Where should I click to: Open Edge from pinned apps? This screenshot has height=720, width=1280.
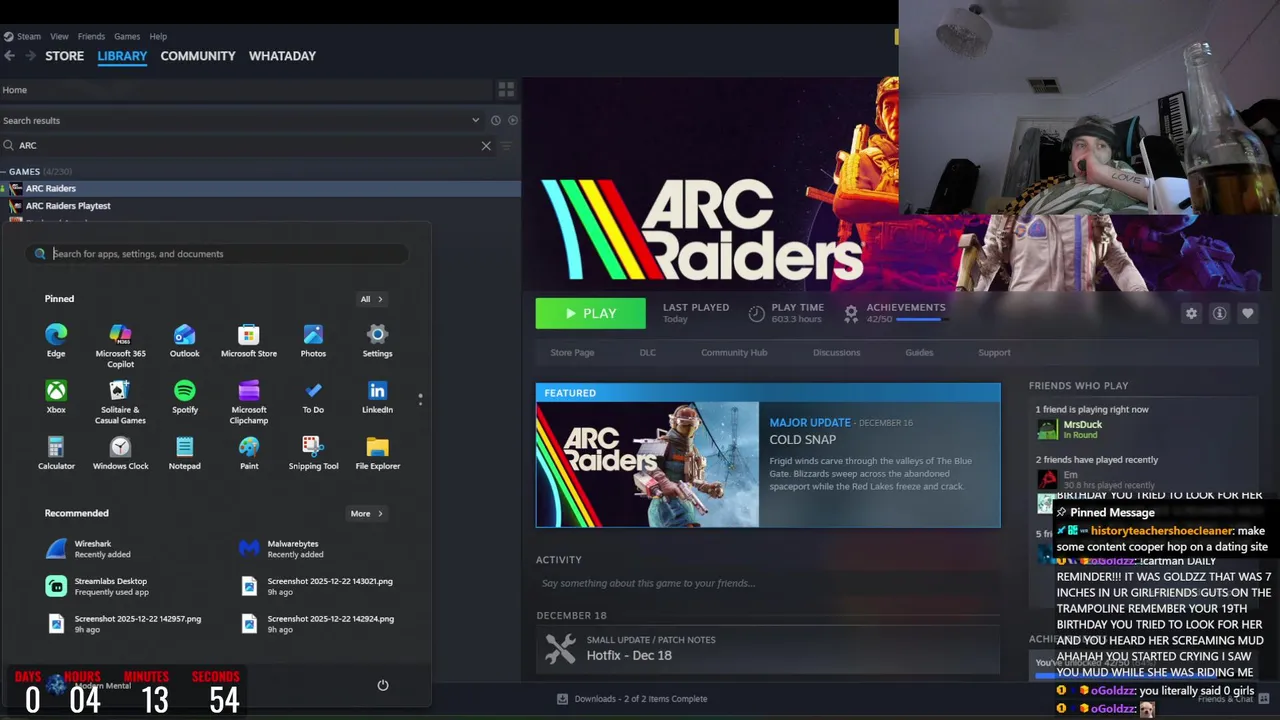[56, 340]
